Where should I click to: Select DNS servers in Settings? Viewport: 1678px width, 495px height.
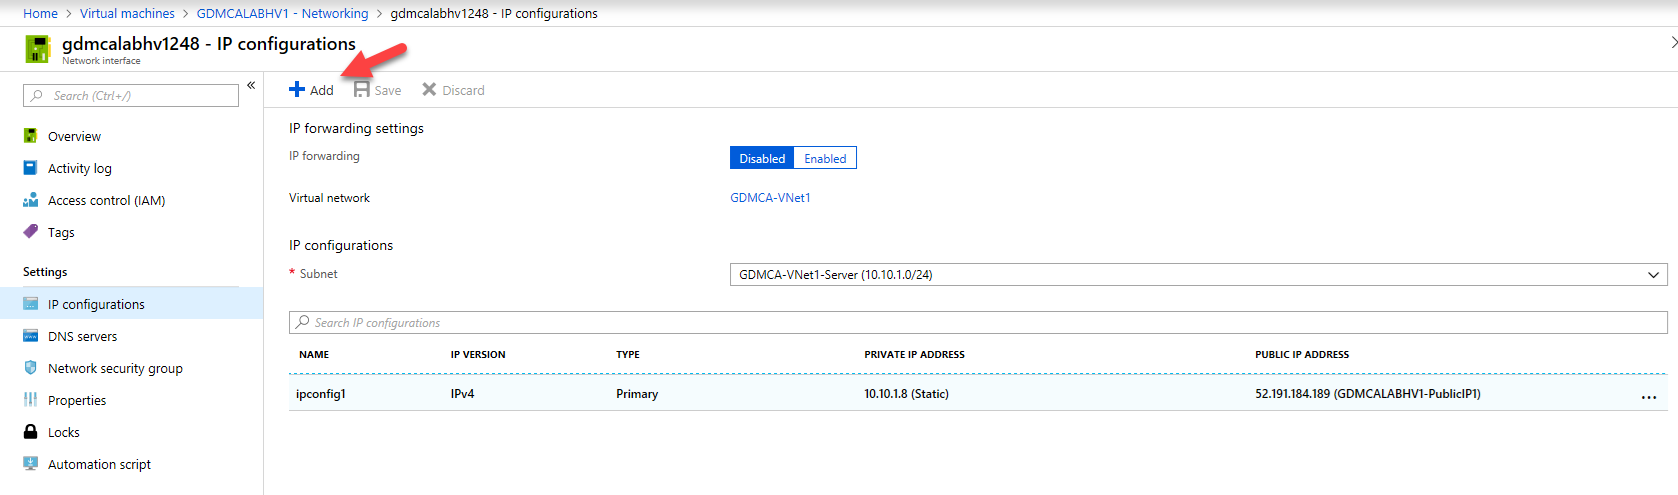(x=82, y=336)
